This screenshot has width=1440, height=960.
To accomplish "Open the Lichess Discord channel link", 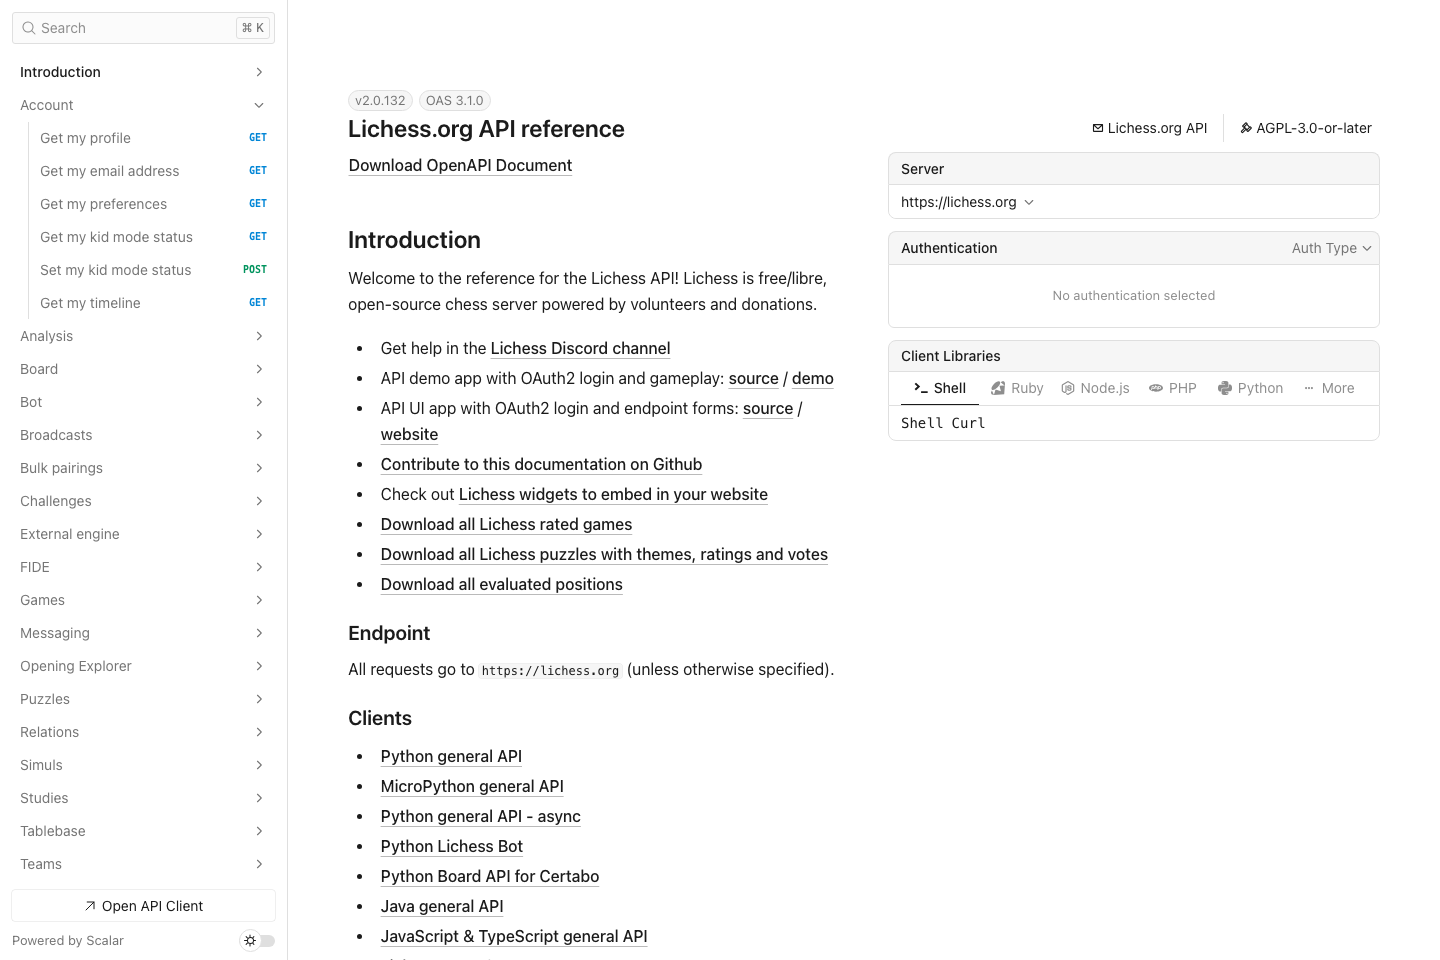I will (x=580, y=348).
